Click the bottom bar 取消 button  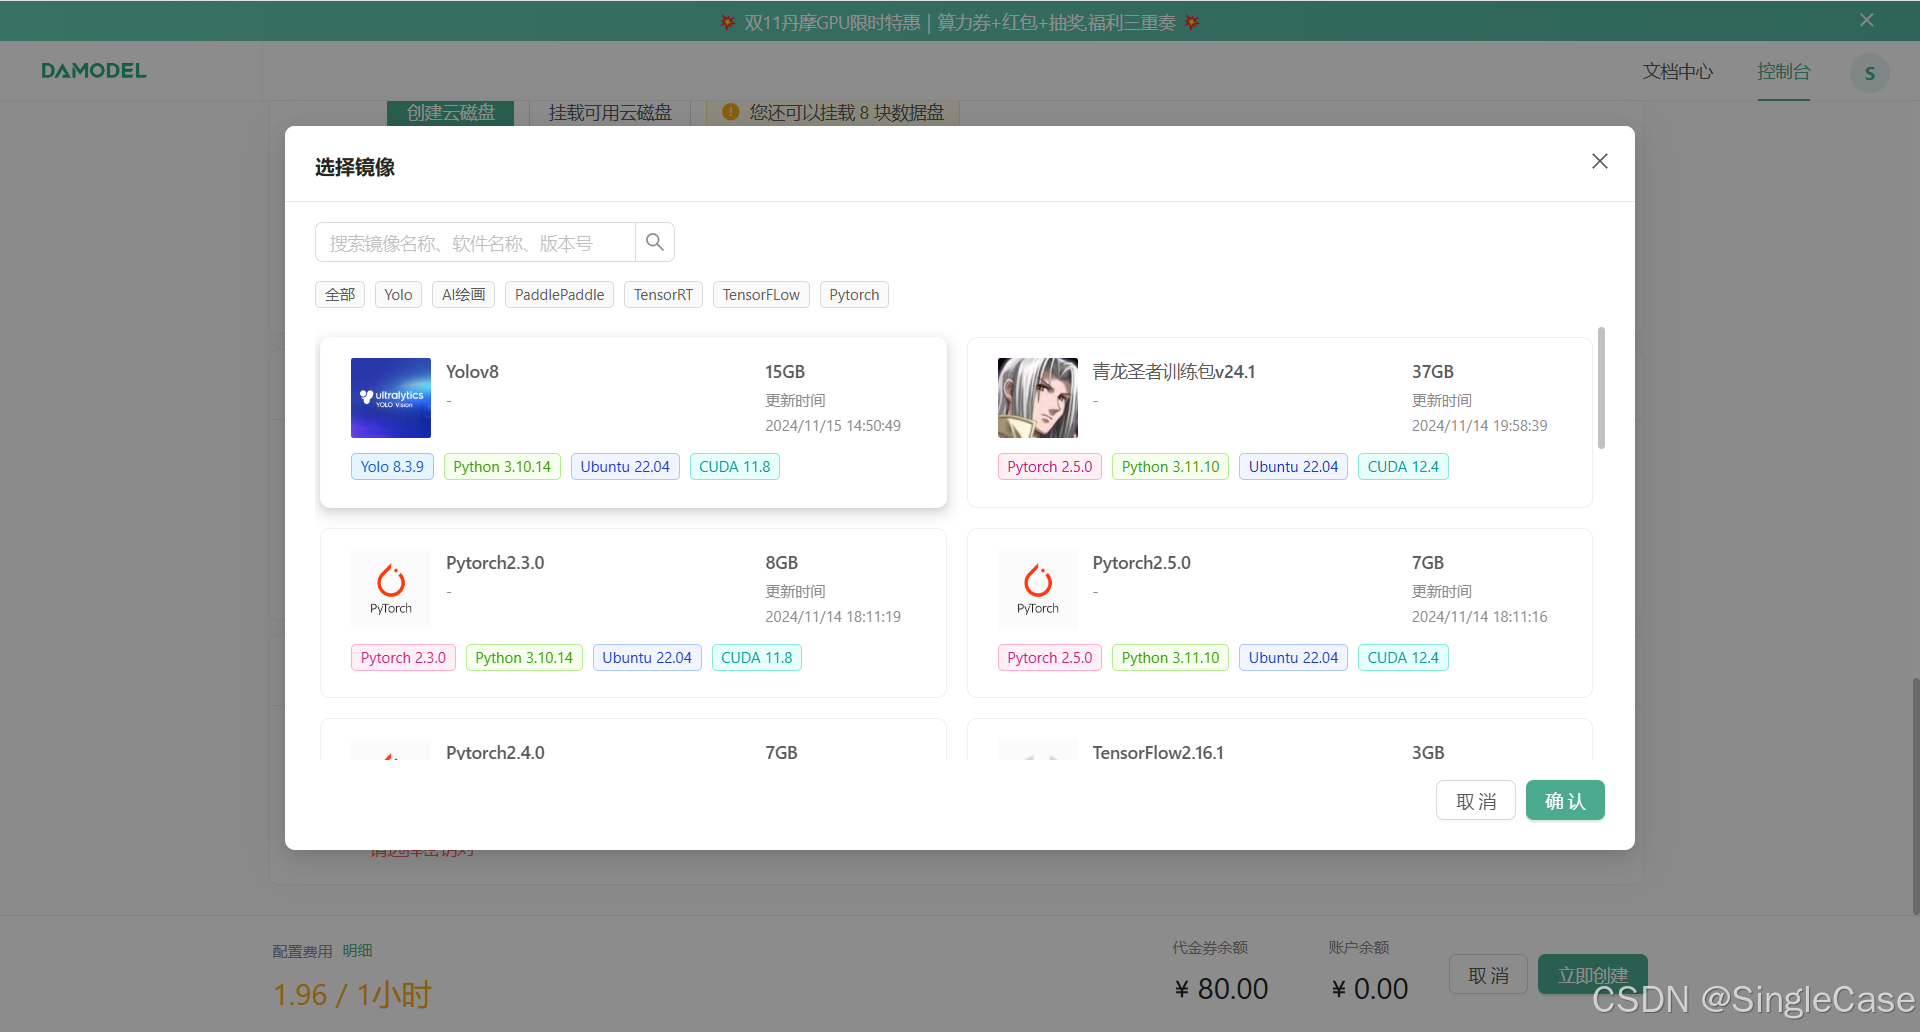pos(1488,974)
